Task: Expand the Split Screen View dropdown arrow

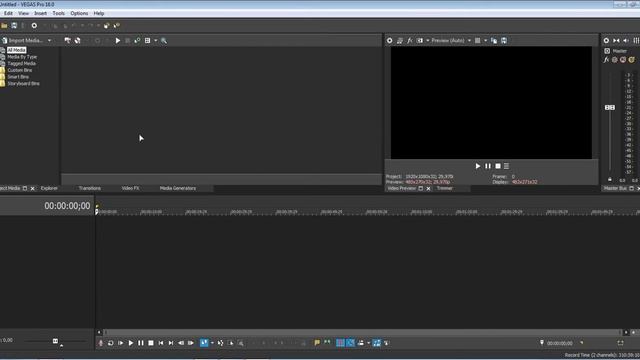Action: click(427, 40)
